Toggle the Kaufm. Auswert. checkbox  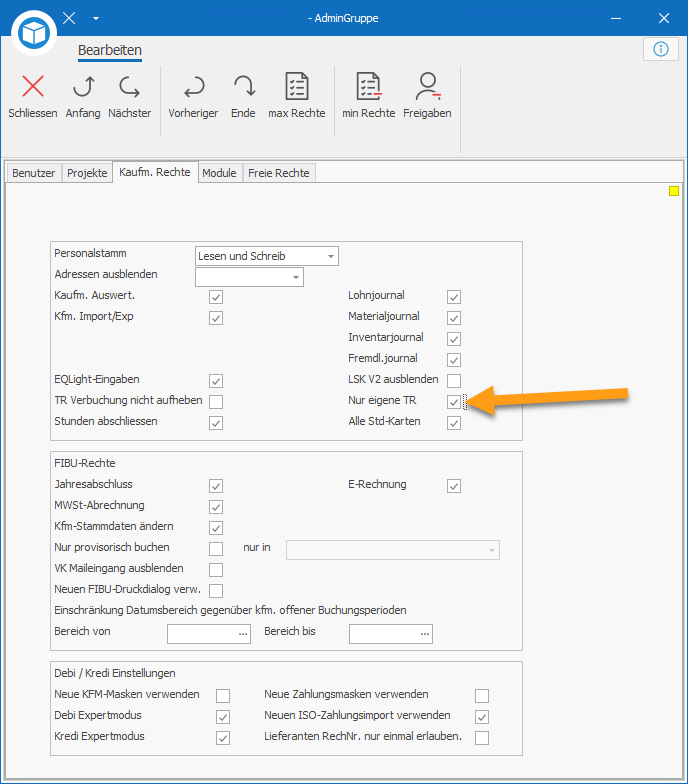(216, 297)
